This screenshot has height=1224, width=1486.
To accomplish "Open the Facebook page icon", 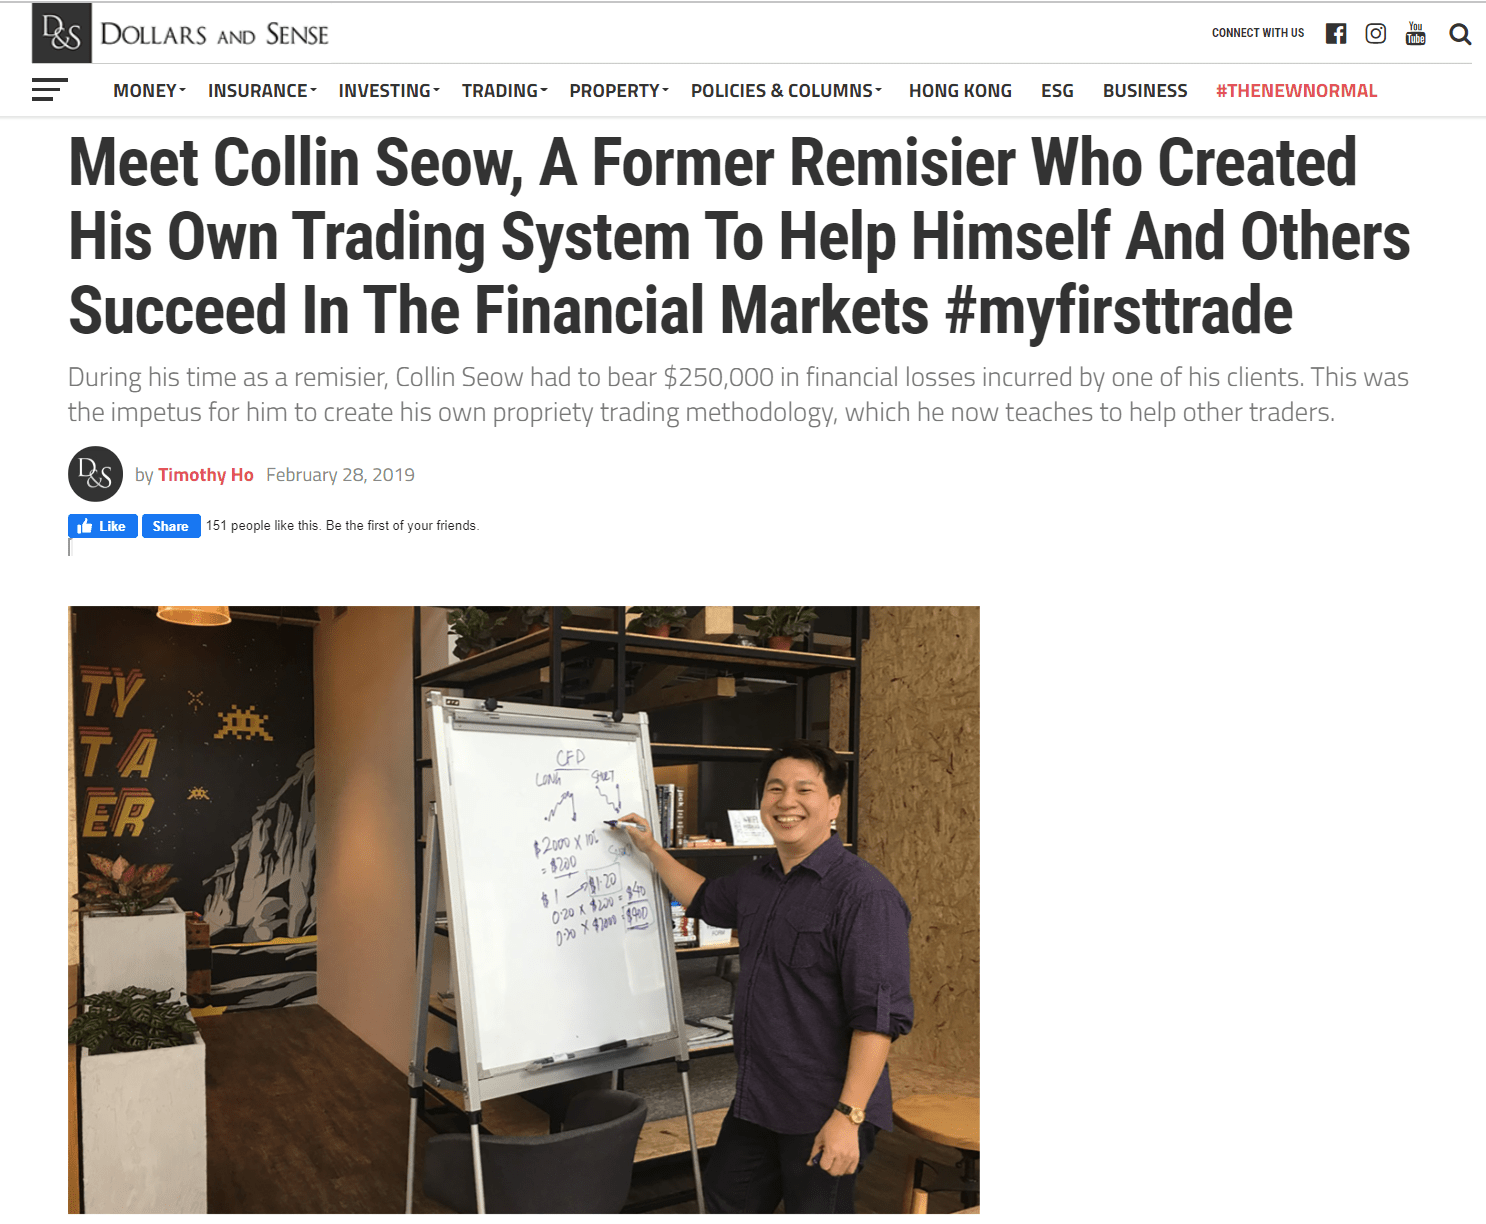I will click(x=1336, y=34).
